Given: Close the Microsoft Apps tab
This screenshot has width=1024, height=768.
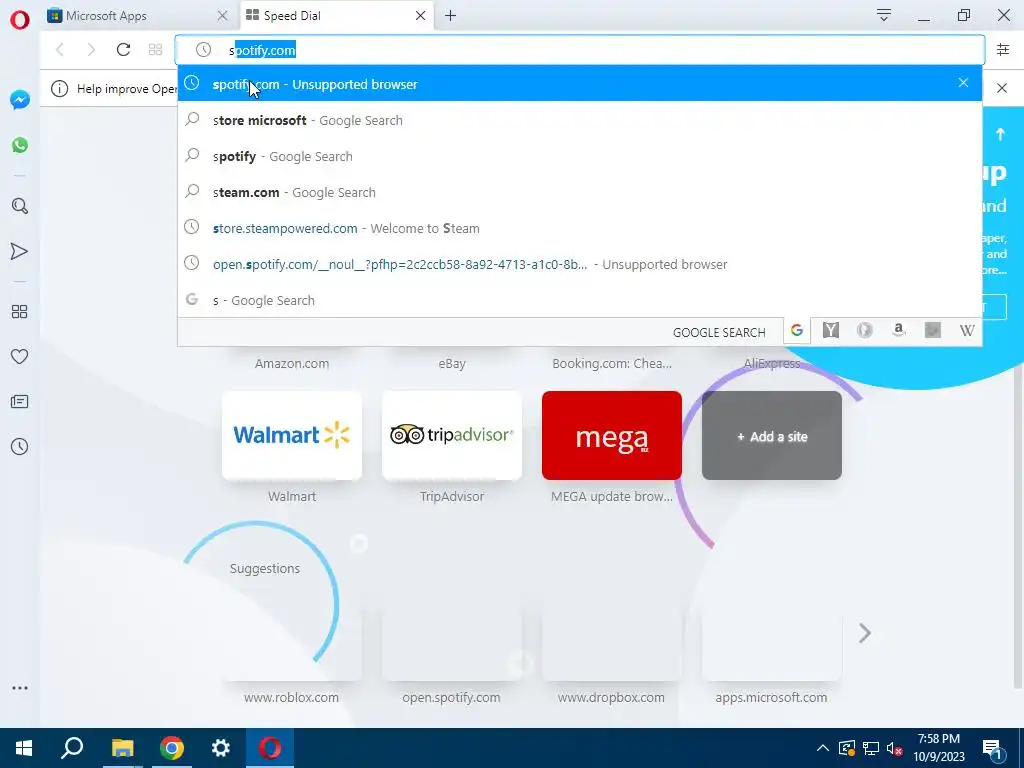Looking at the screenshot, I should click(223, 16).
